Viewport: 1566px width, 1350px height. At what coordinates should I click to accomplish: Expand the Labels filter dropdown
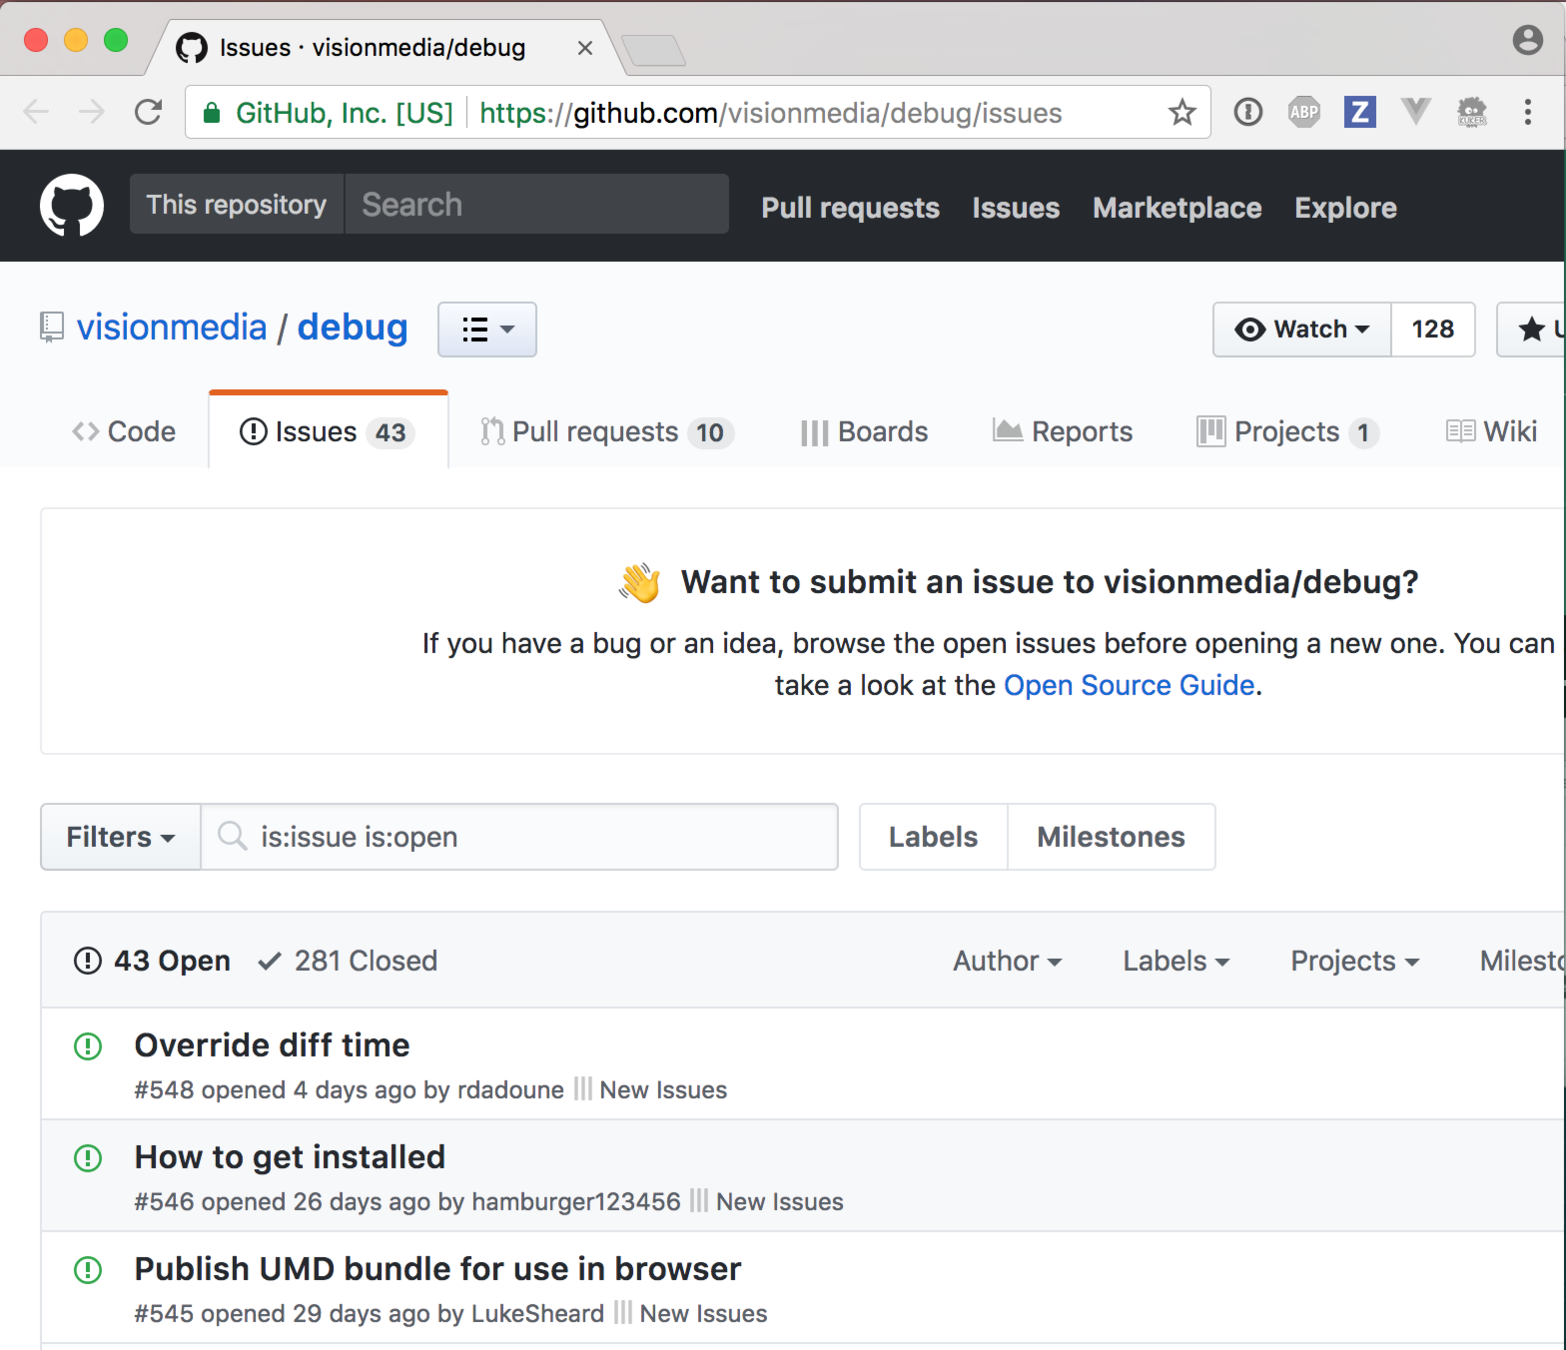[1176, 961]
